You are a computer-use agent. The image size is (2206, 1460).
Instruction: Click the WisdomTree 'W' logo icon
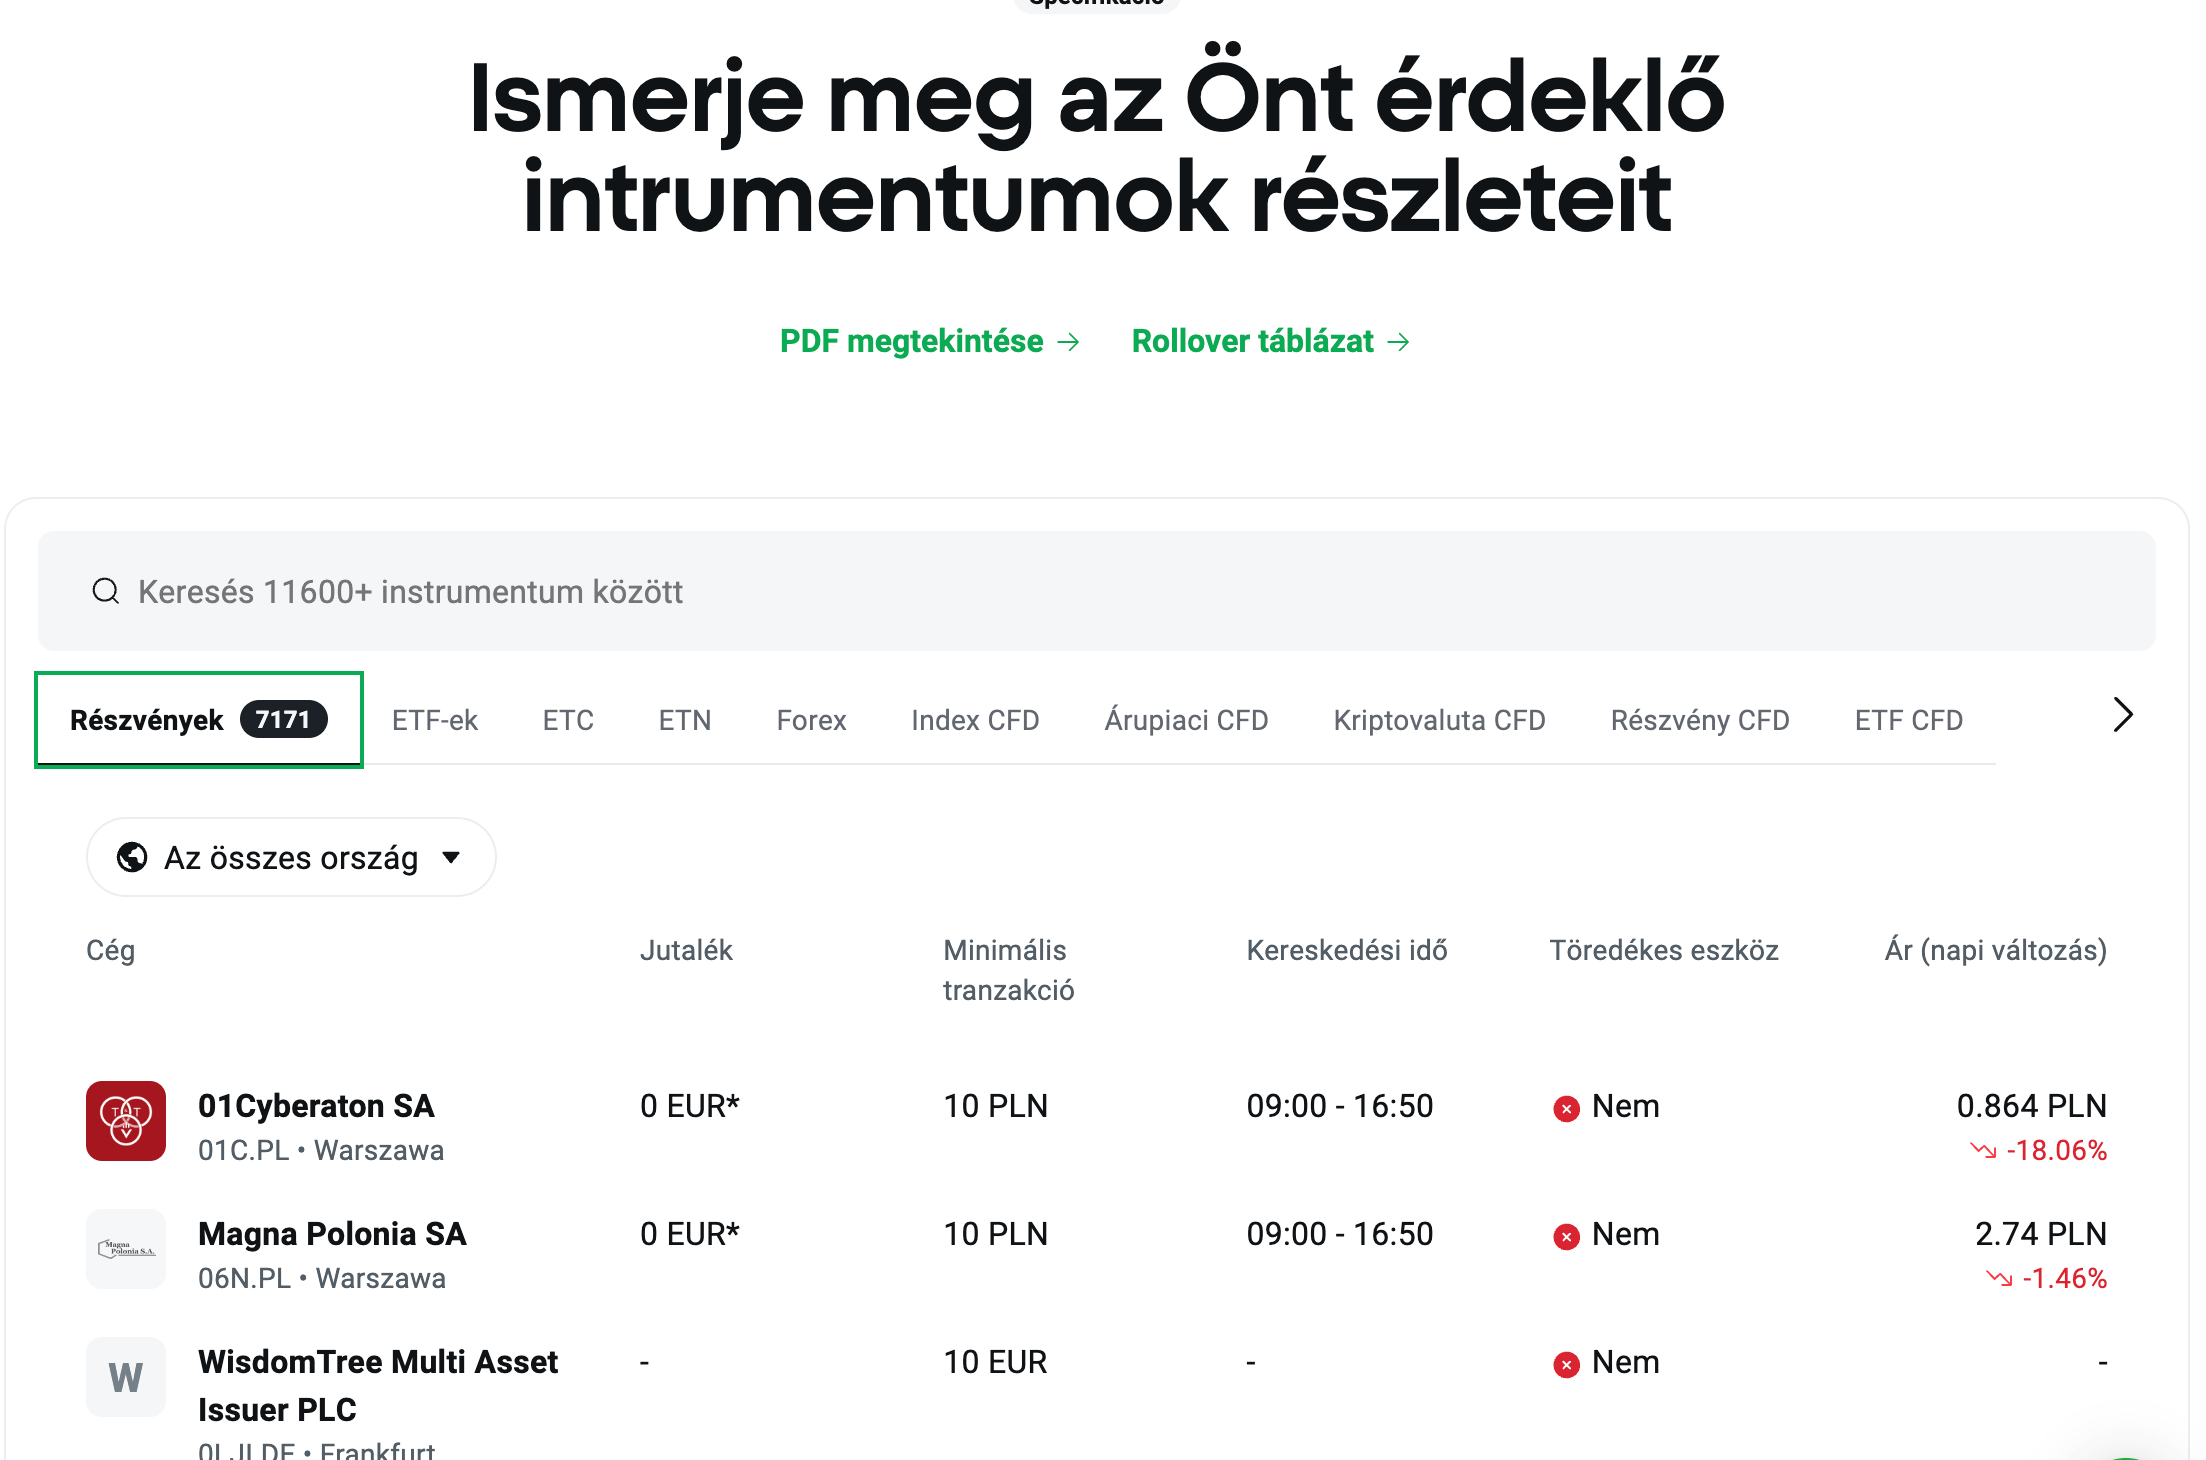pos(126,1377)
